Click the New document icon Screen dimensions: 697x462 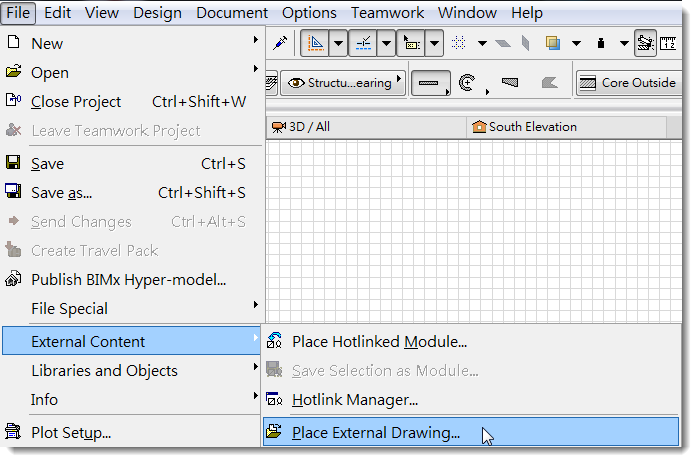tap(14, 42)
